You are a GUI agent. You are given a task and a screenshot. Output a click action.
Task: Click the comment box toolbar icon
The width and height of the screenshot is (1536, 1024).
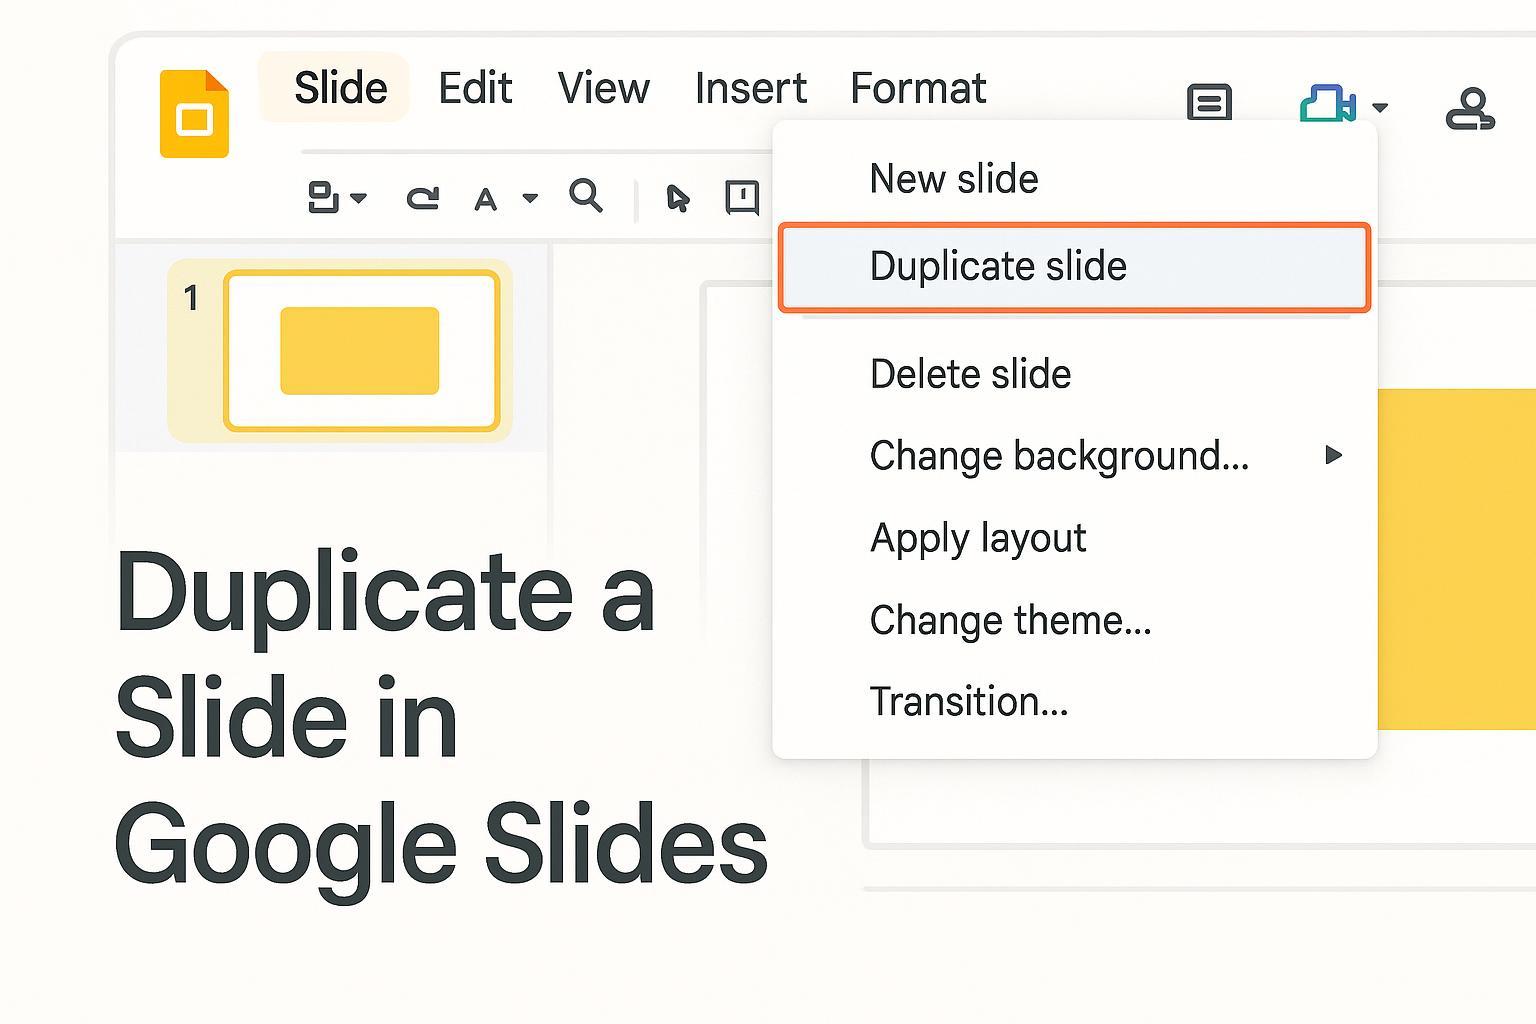coord(742,197)
